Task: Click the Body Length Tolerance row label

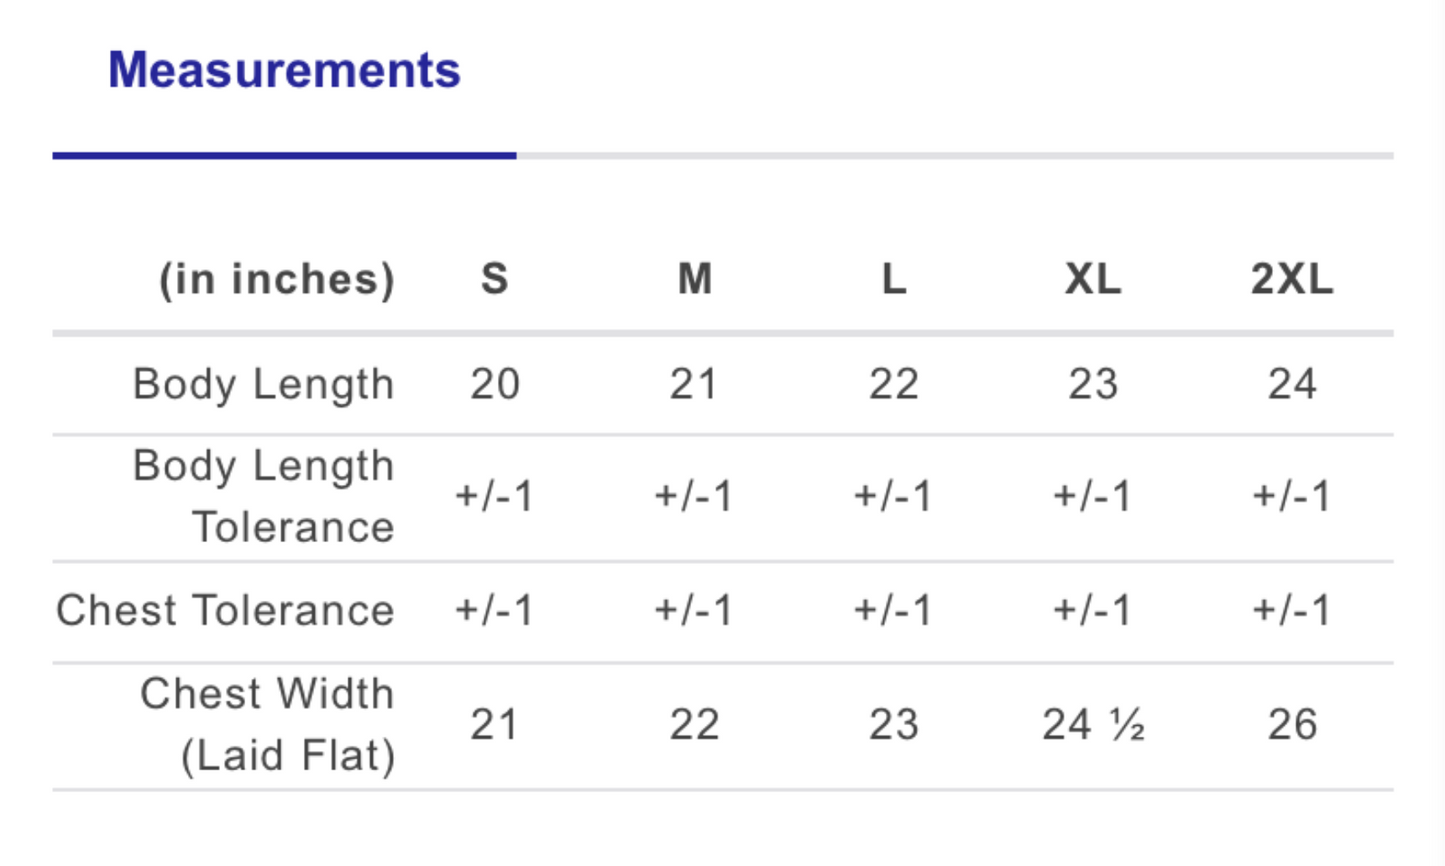Action: coord(264,497)
